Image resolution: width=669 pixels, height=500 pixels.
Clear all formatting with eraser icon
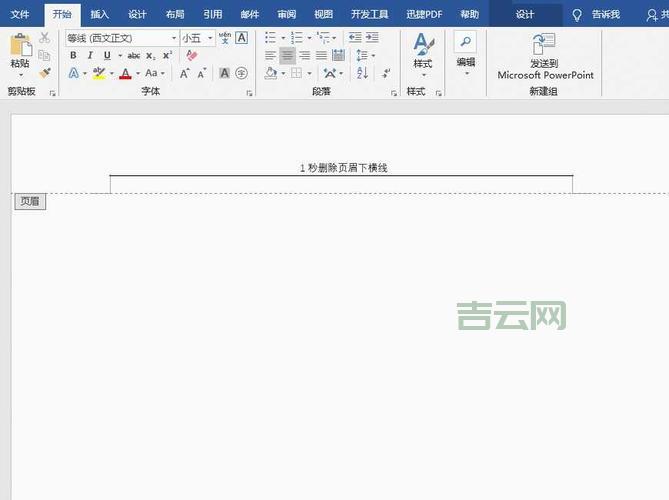coord(192,55)
